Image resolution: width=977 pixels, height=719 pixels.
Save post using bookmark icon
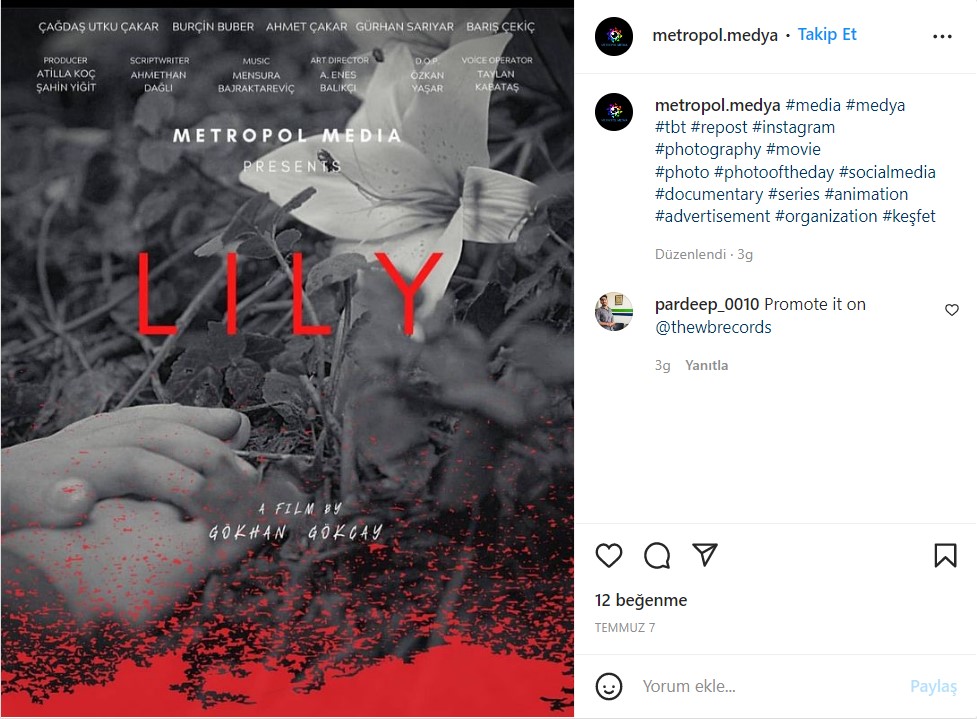point(945,555)
